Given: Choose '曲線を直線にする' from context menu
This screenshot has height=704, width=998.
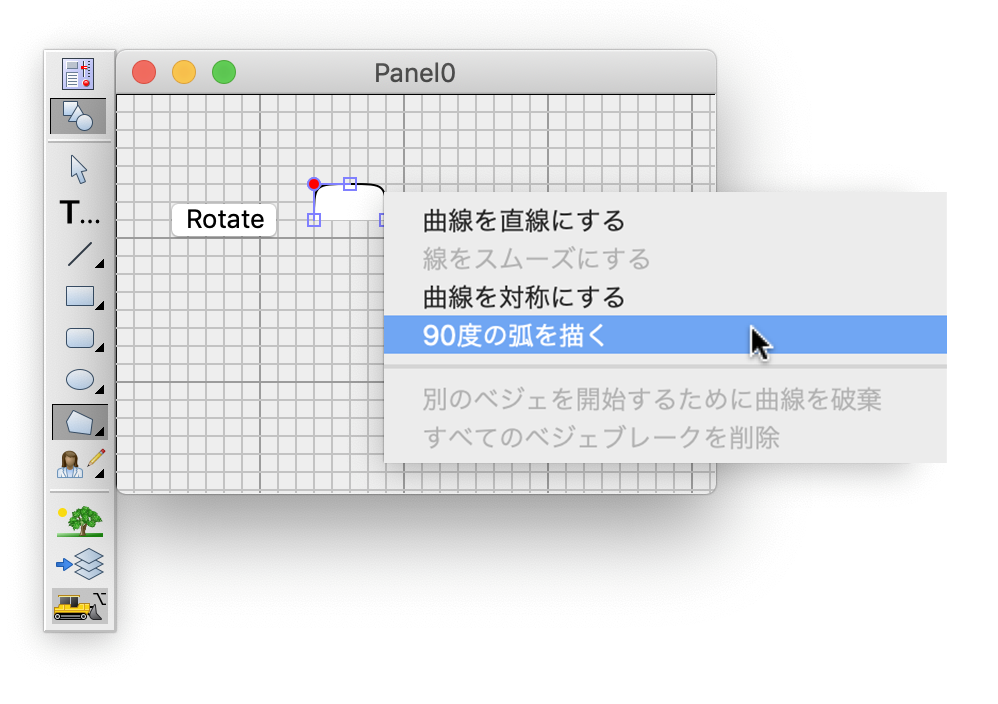Looking at the screenshot, I should tap(523, 220).
